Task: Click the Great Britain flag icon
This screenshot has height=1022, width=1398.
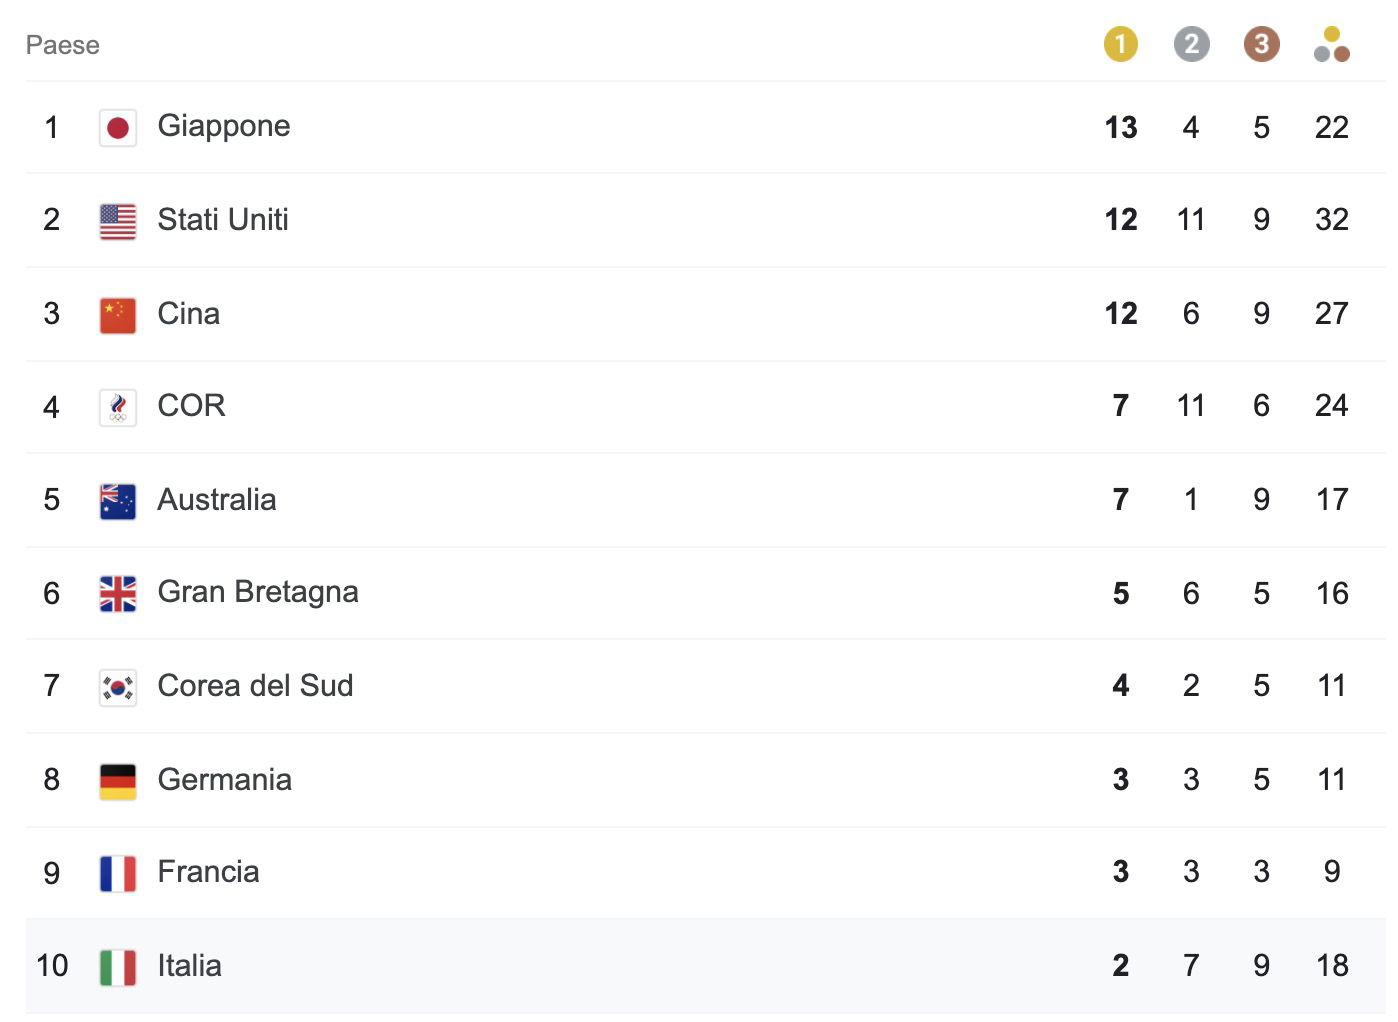Action: tap(118, 594)
